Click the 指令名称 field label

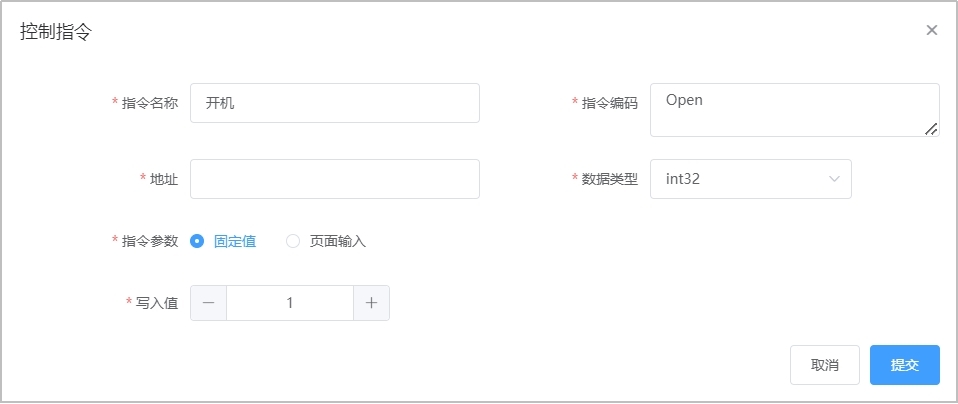(149, 103)
